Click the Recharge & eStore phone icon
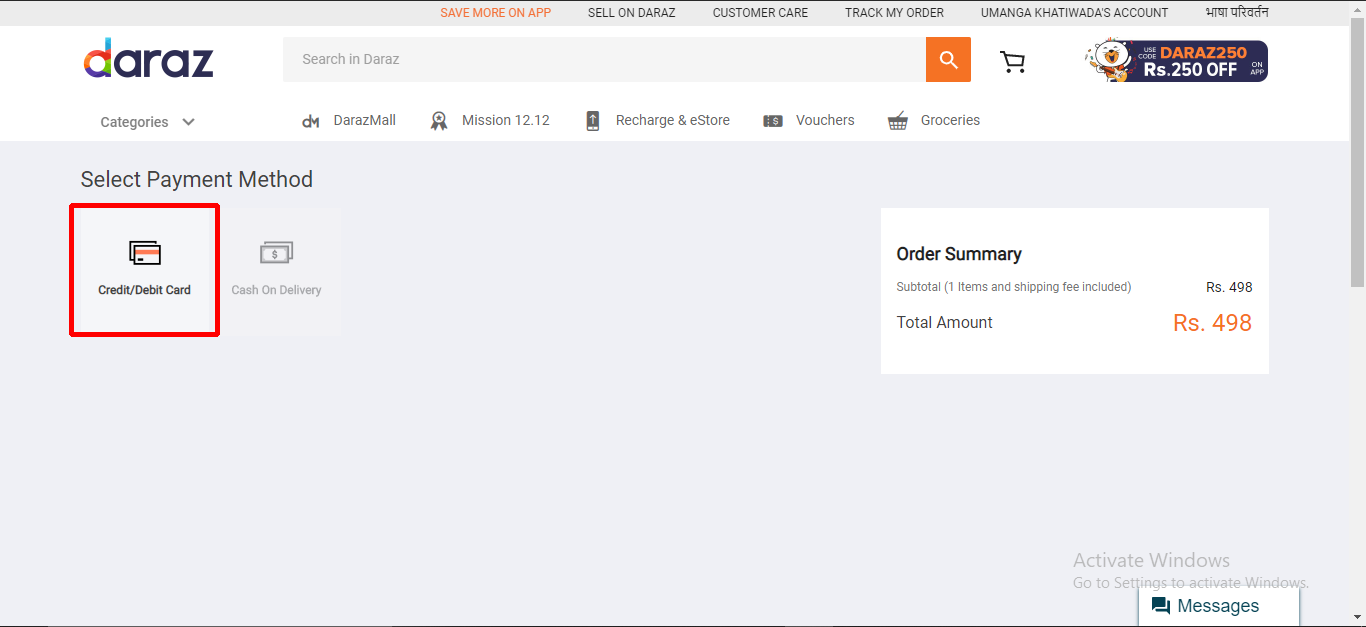Screen dimensions: 1366x627 (592, 121)
